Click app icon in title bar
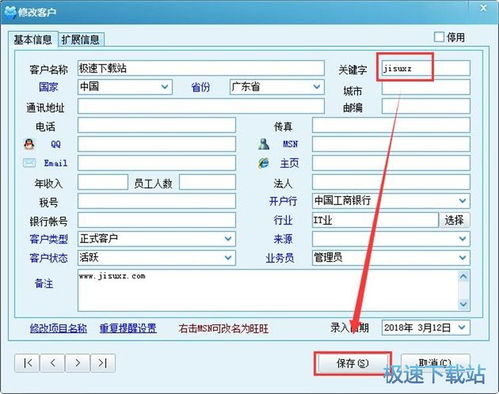 pyautogui.click(x=10, y=12)
